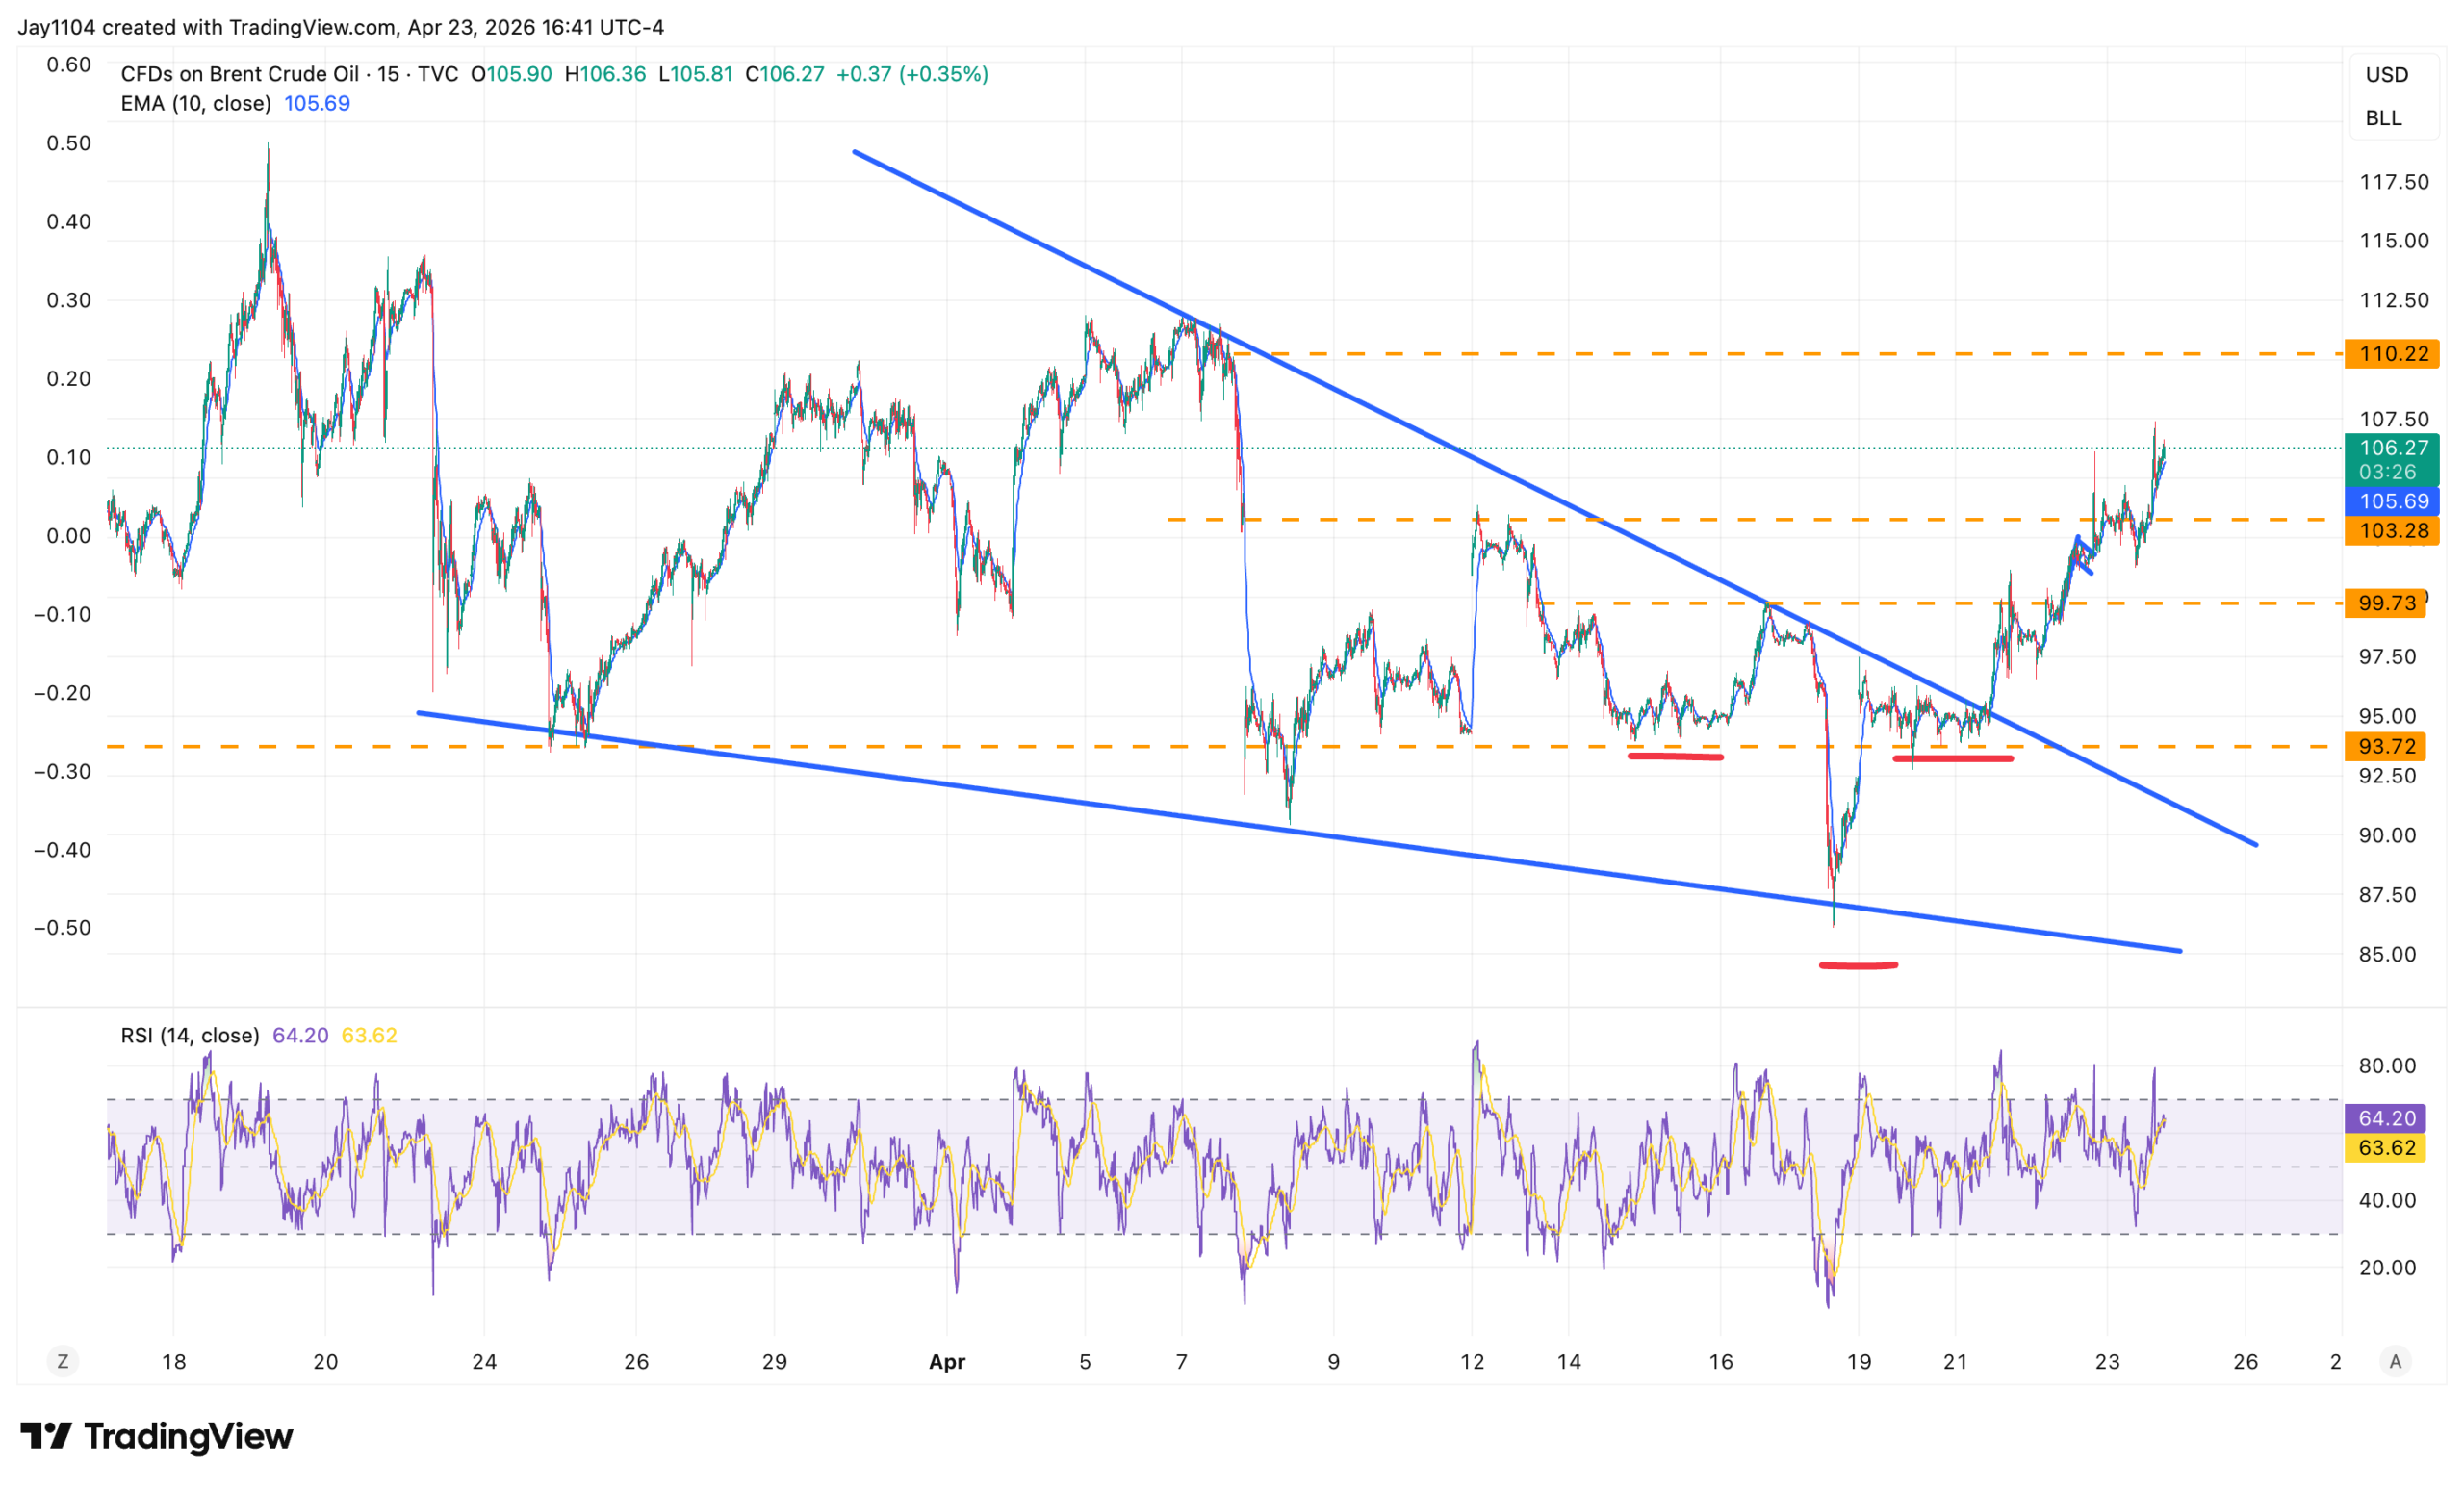Click the purple 64.20 RSI value label
Viewport: 2464px width, 1488px height.
pos(2385,1118)
